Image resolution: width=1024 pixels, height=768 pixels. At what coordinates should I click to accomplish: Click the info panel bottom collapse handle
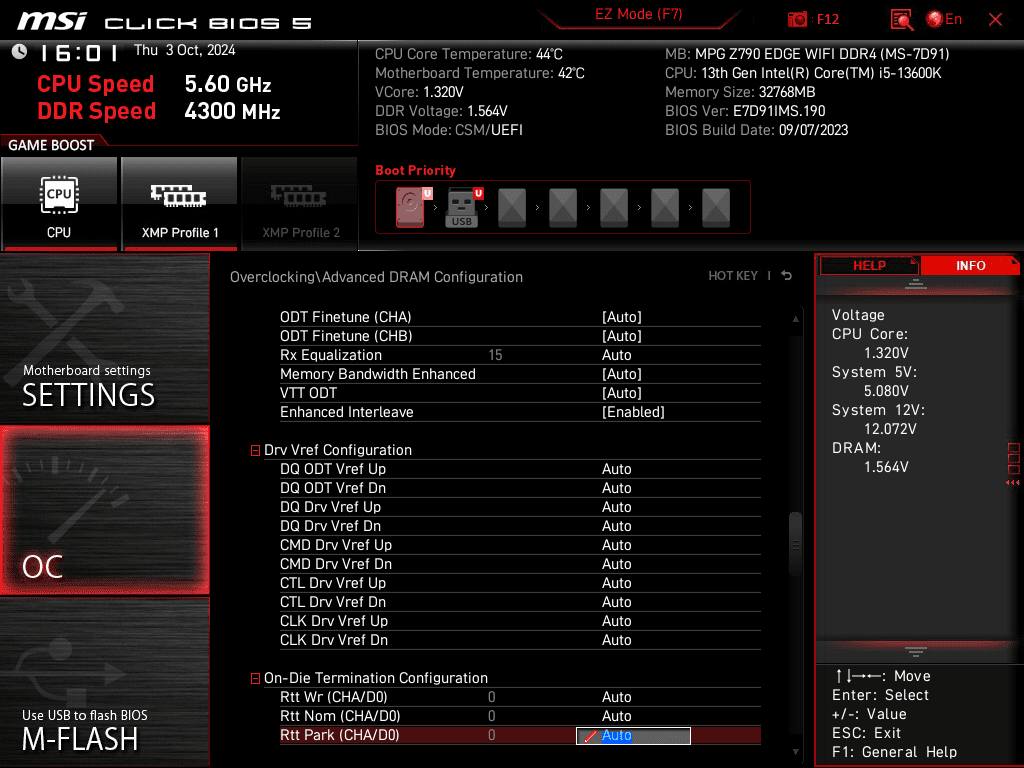[916, 651]
